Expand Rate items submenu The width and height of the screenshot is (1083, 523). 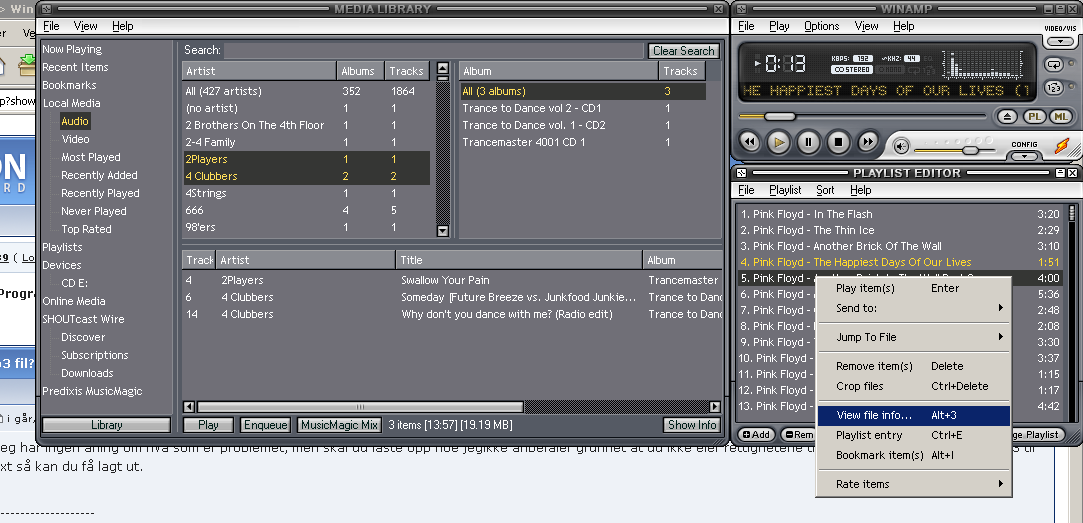tap(913, 484)
